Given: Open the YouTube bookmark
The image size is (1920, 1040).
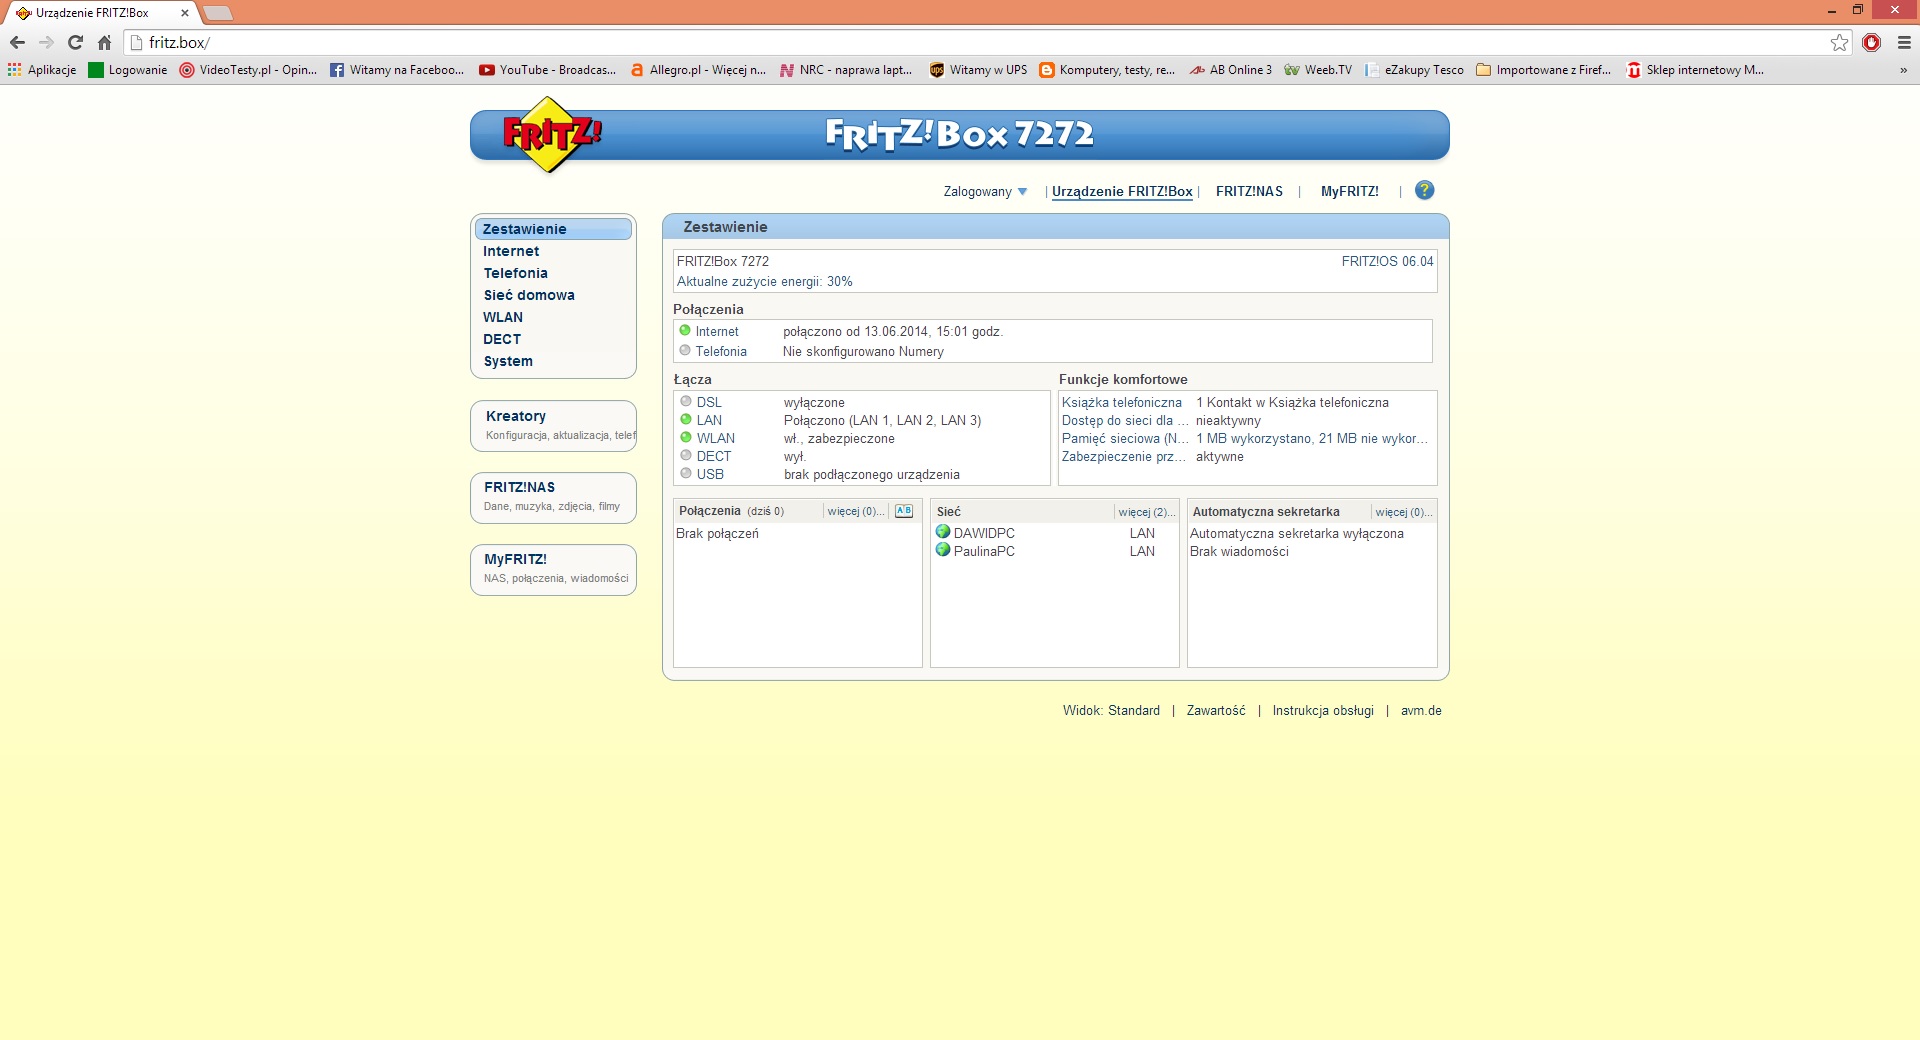Looking at the screenshot, I should (547, 70).
